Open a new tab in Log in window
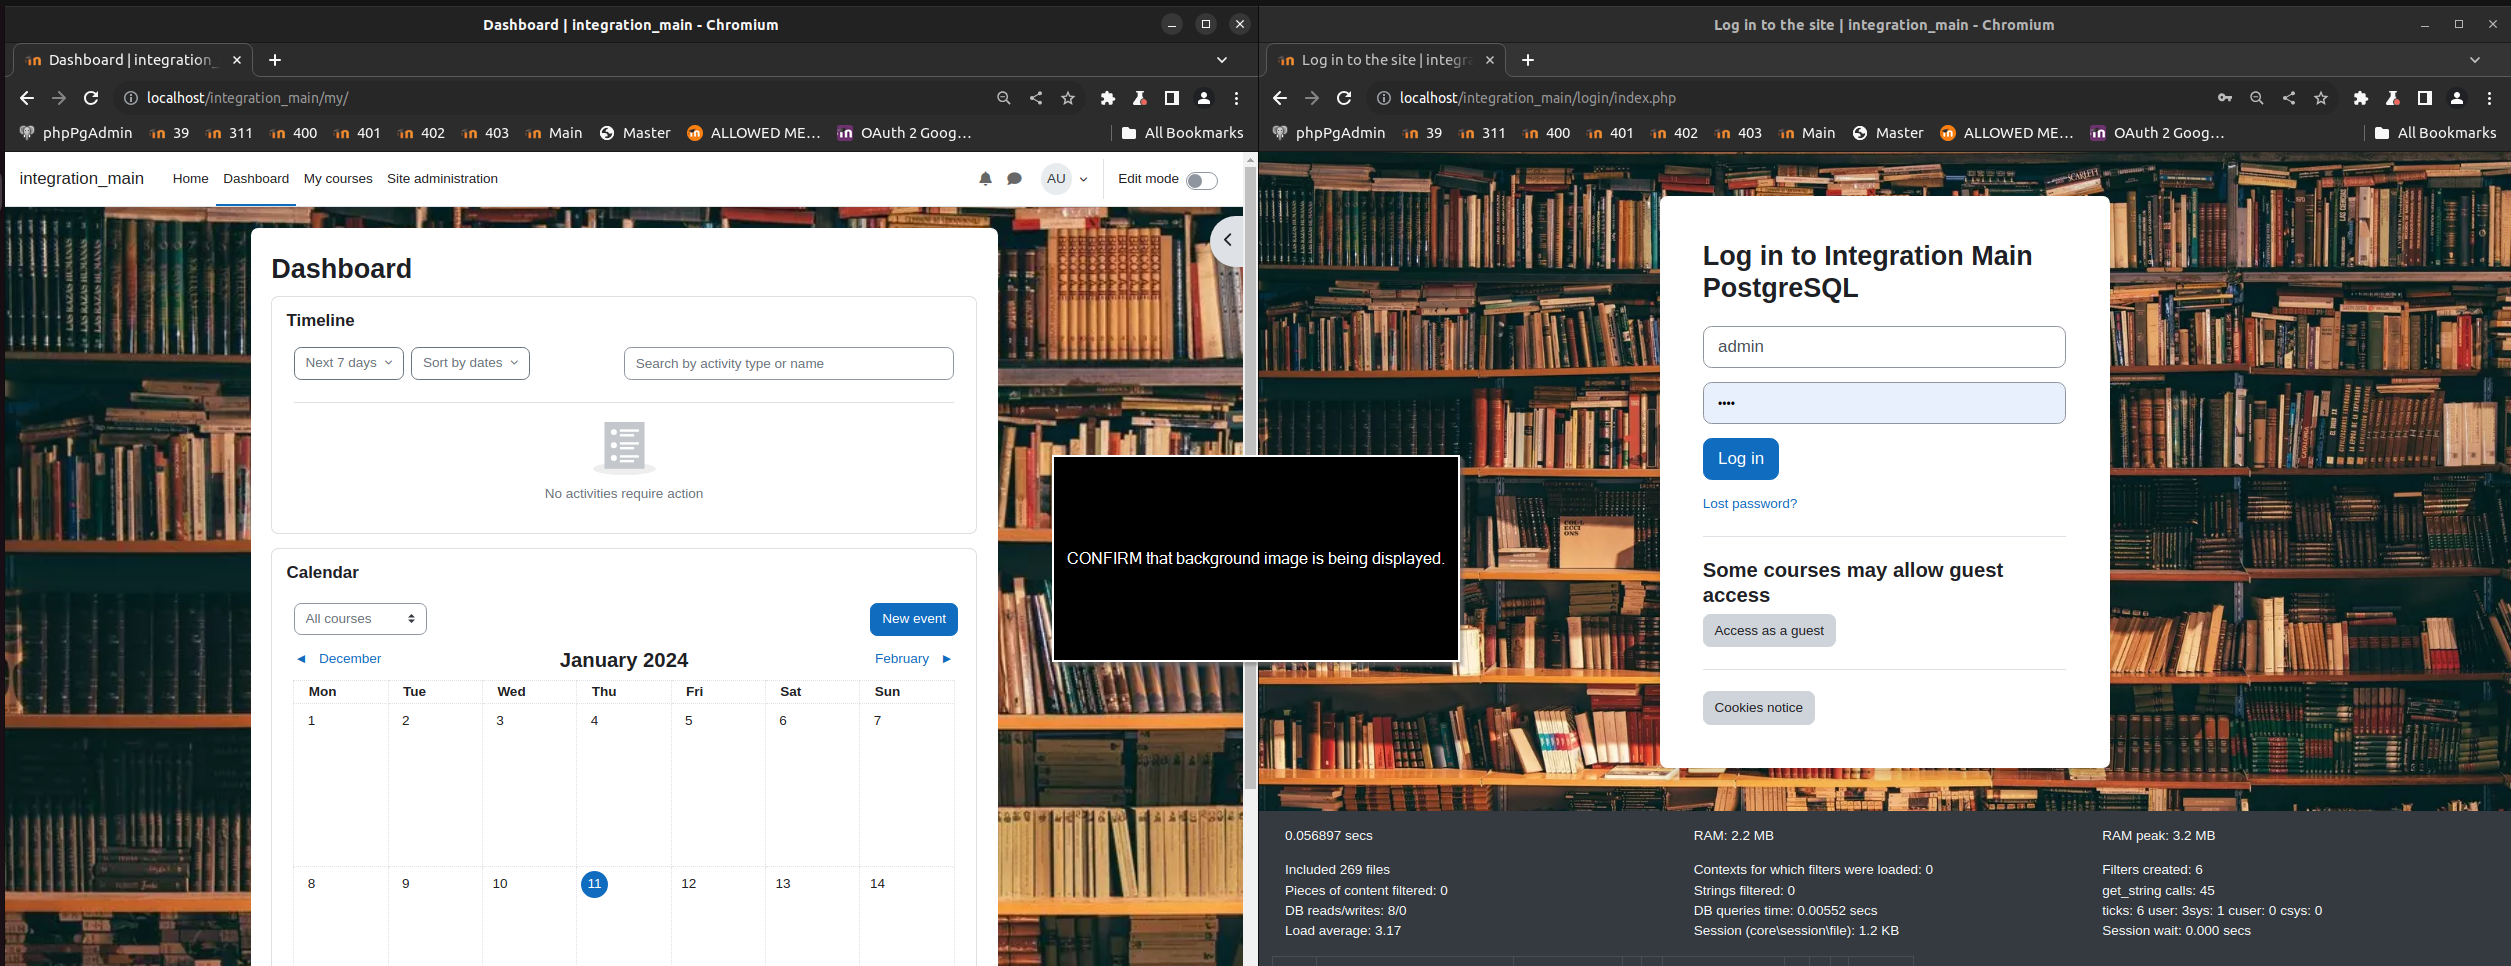This screenshot has height=966, width=2511. point(1528,60)
